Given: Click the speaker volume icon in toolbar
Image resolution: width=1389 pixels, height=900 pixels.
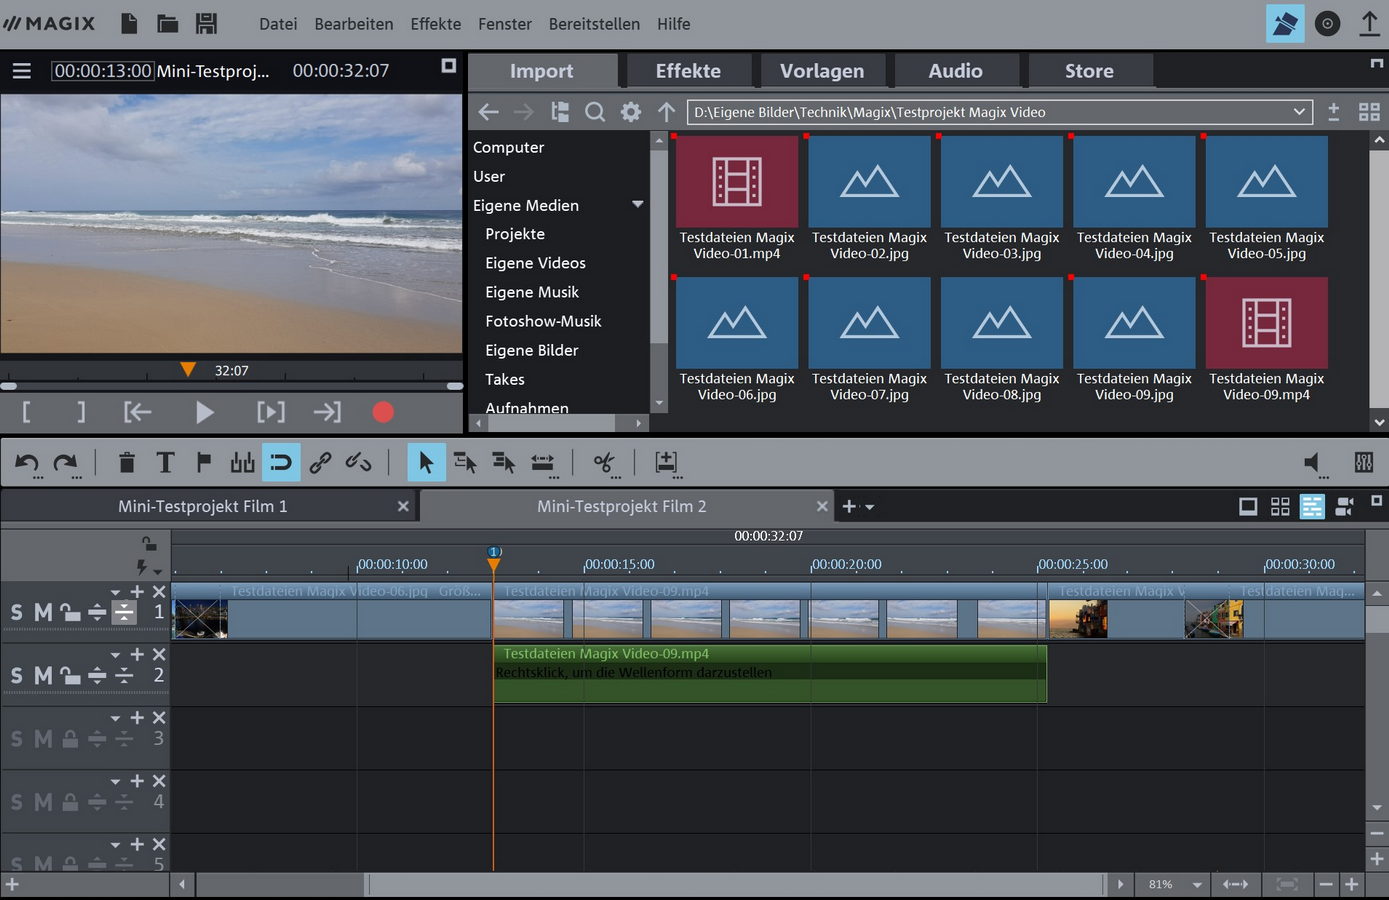Looking at the screenshot, I should coord(1312,462).
